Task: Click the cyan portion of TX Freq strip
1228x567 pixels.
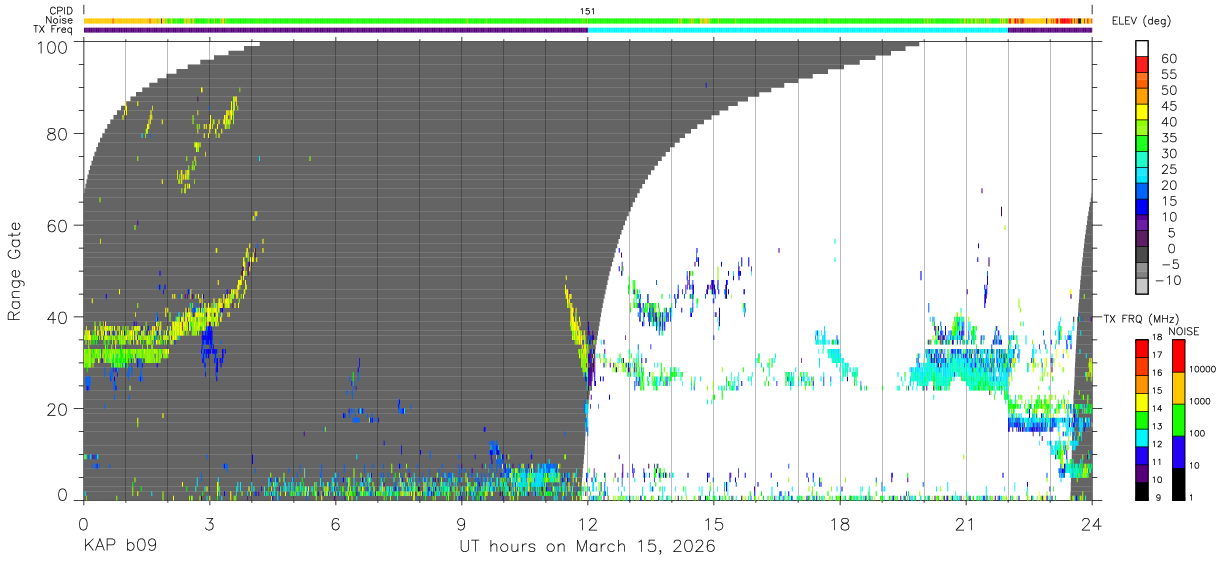Action: coord(797,30)
